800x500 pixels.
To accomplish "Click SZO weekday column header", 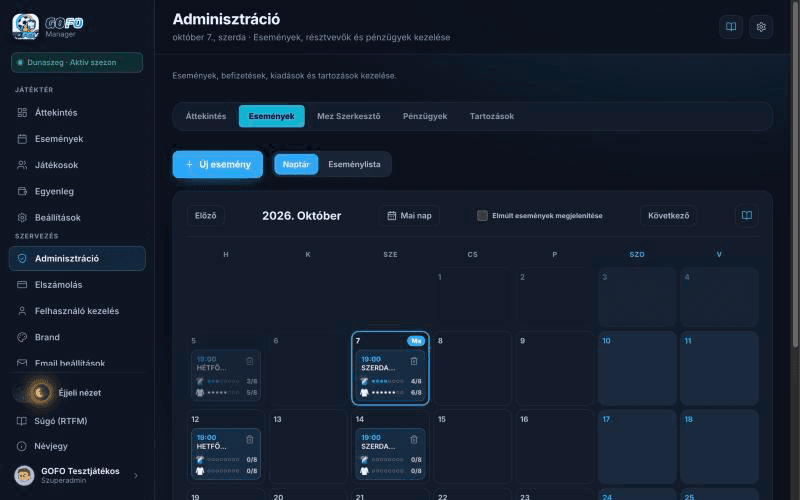I will click(637, 254).
